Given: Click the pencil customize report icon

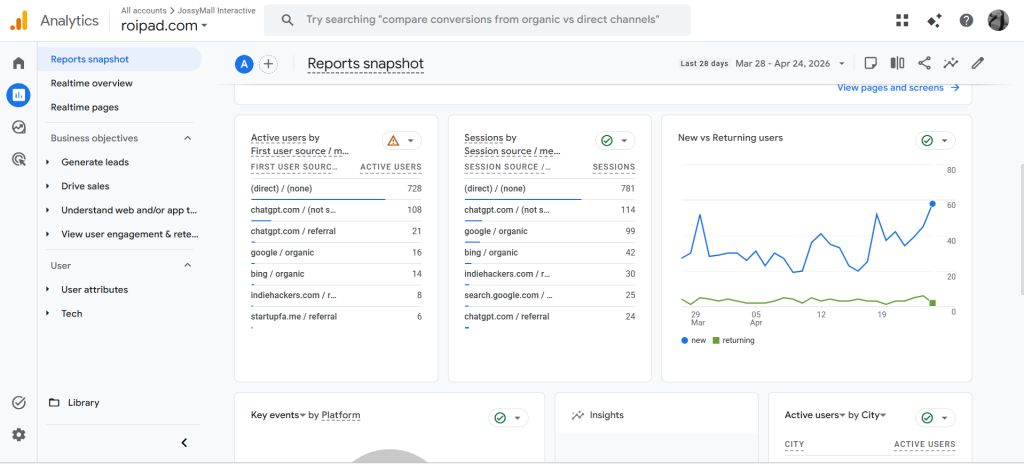Looking at the screenshot, I should 977,63.
